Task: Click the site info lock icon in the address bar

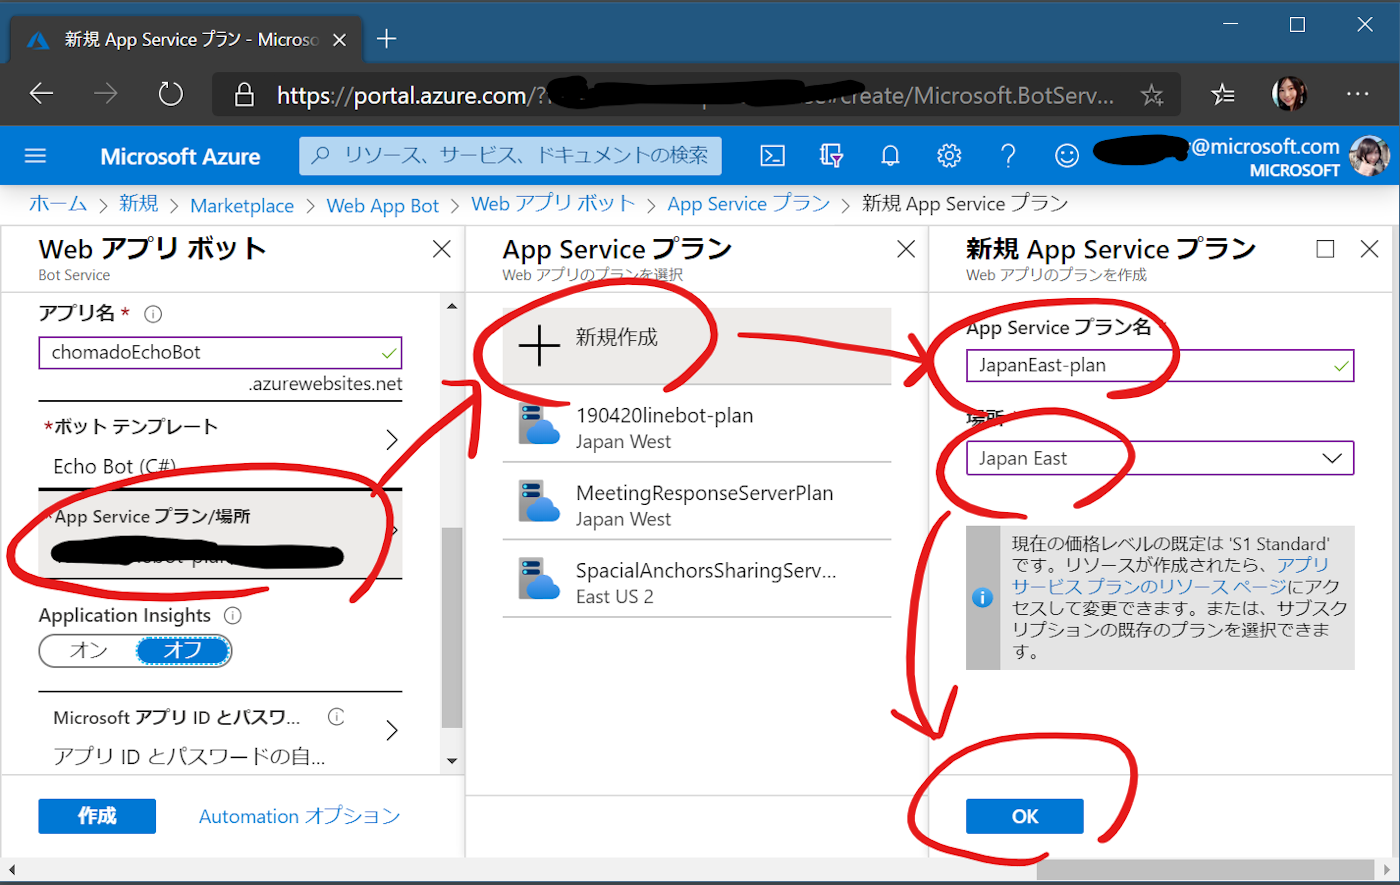Action: 244,95
